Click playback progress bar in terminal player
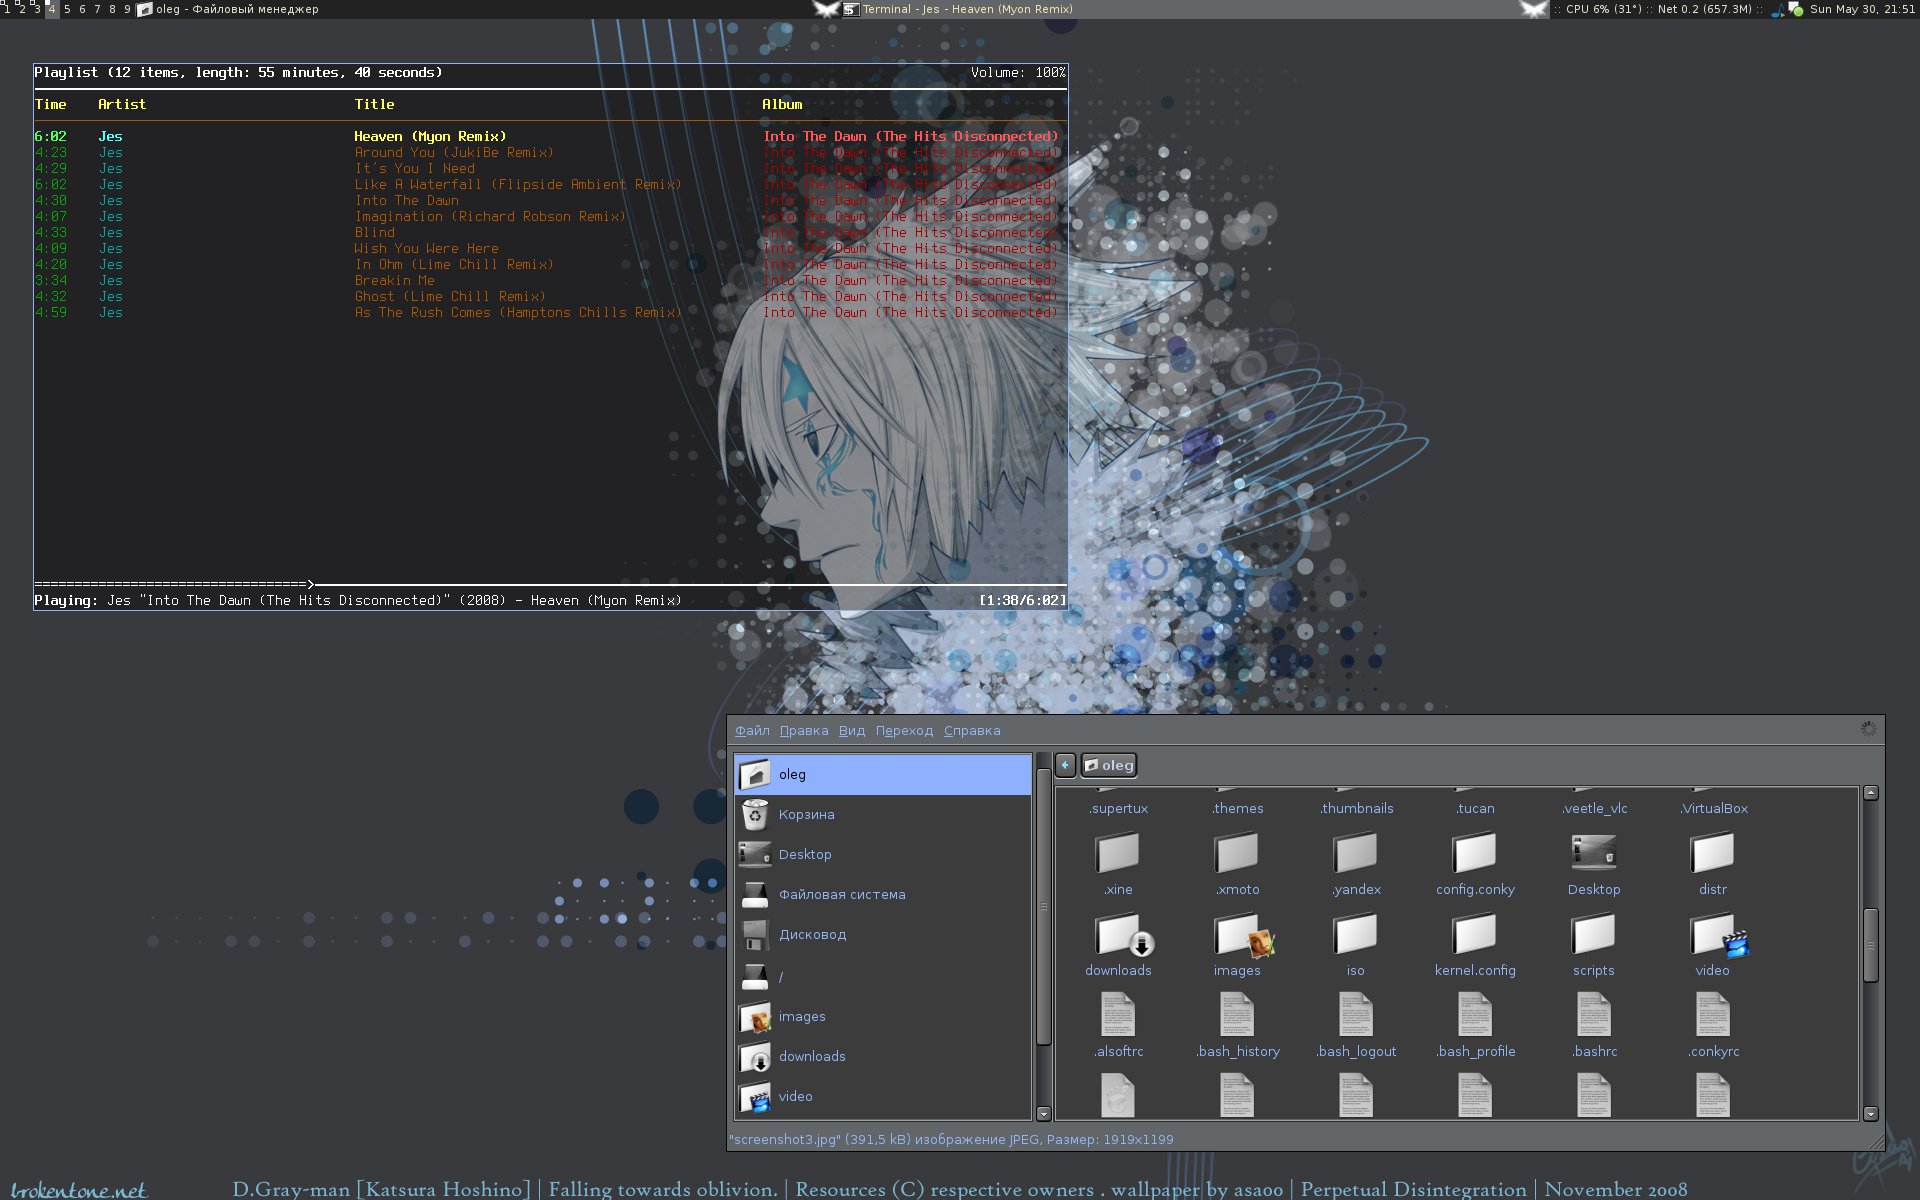1920x1200 pixels. pos(550,584)
